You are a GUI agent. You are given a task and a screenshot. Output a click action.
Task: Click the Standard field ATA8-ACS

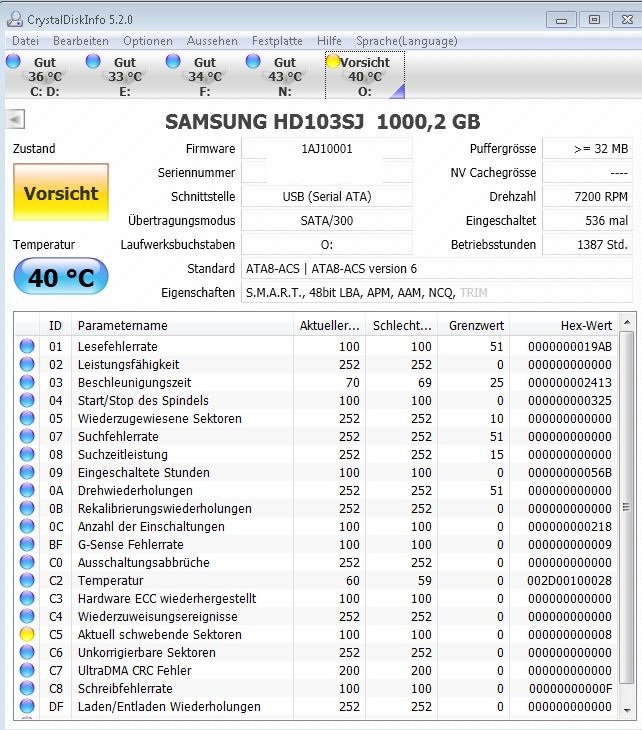click(437, 269)
